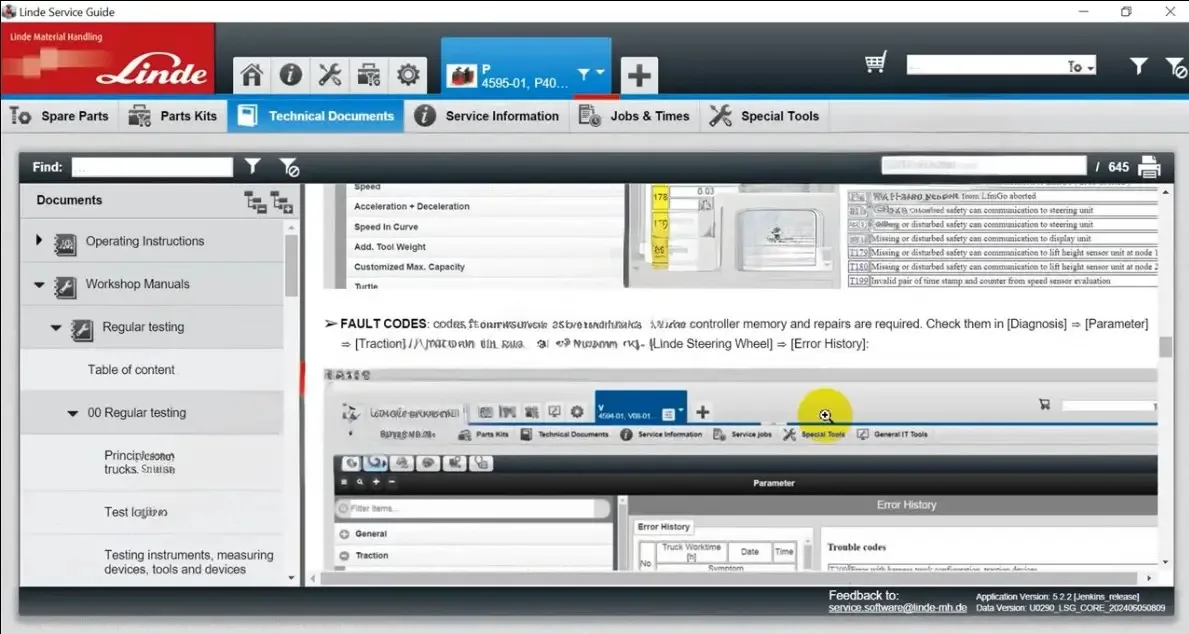This screenshot has height=634, width=1189.
Task: Click 'Customized Max. Capacity' row in document
Action: [409, 267]
